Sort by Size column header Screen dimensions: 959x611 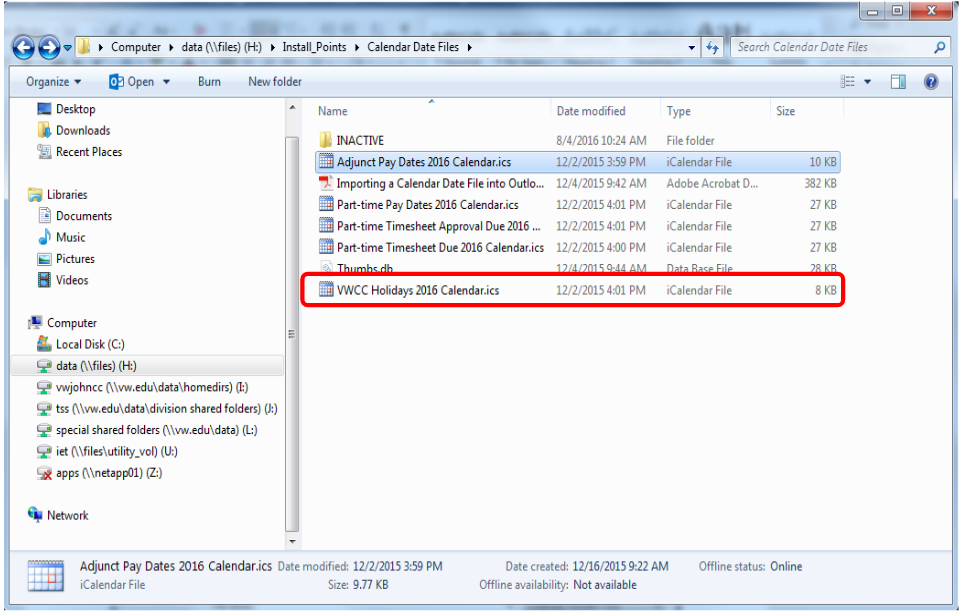[785, 111]
